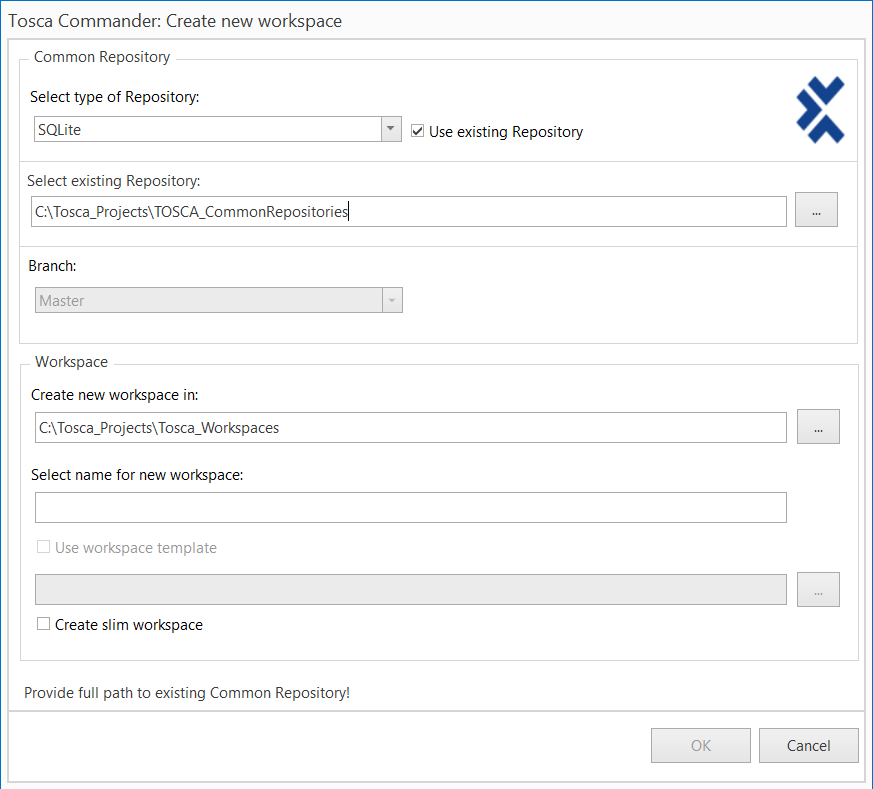Click the Tricentis Tosca logo icon
873x789 pixels.
tap(820, 110)
